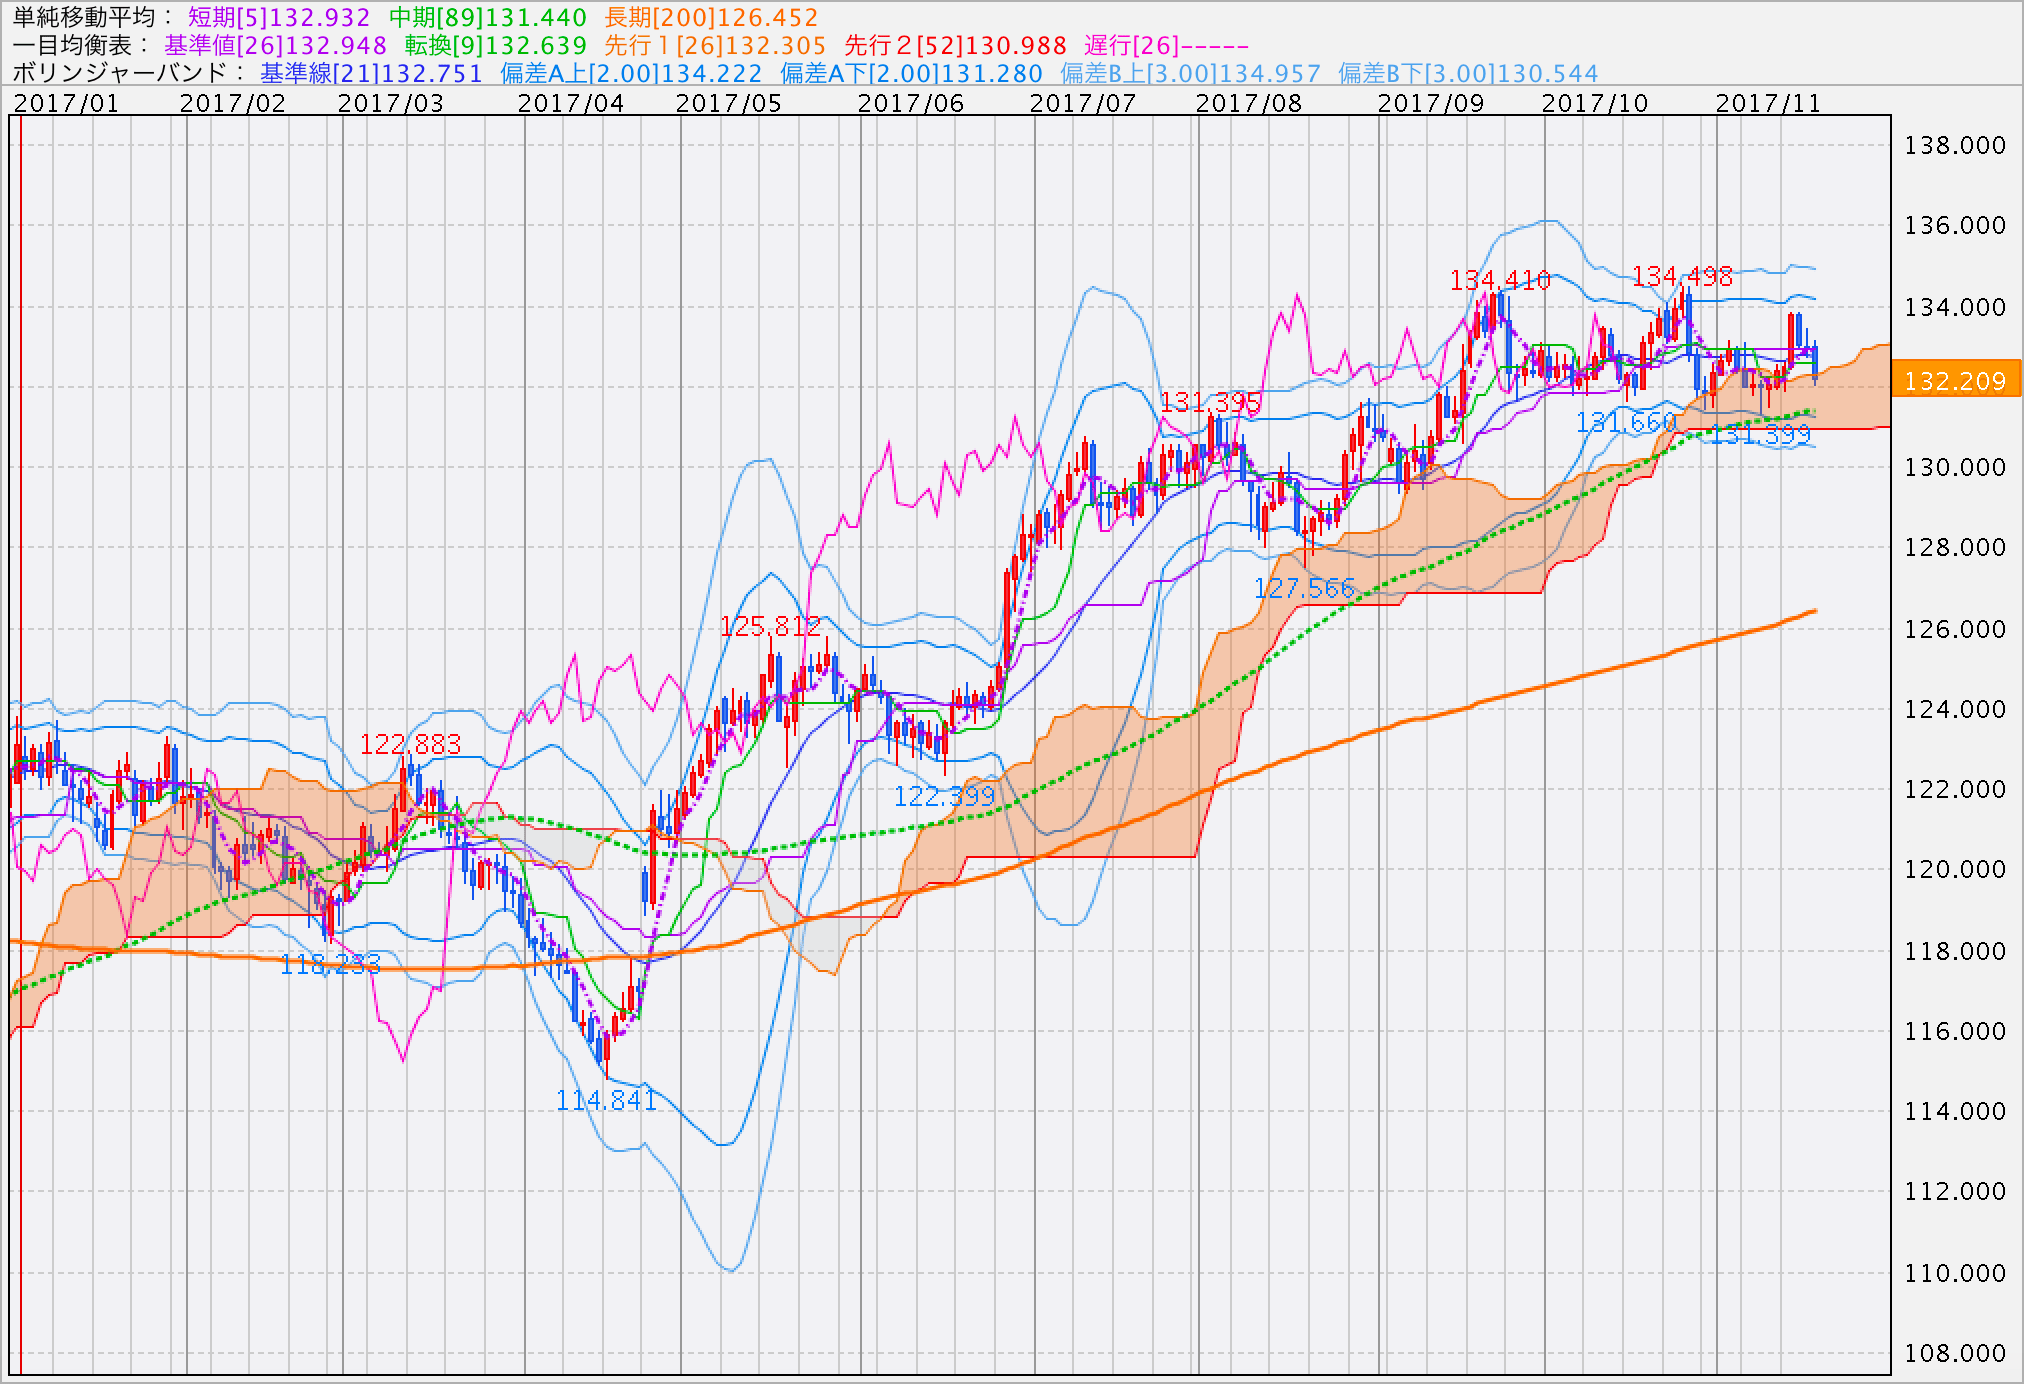Click the low annotation 118.233

click(330, 964)
